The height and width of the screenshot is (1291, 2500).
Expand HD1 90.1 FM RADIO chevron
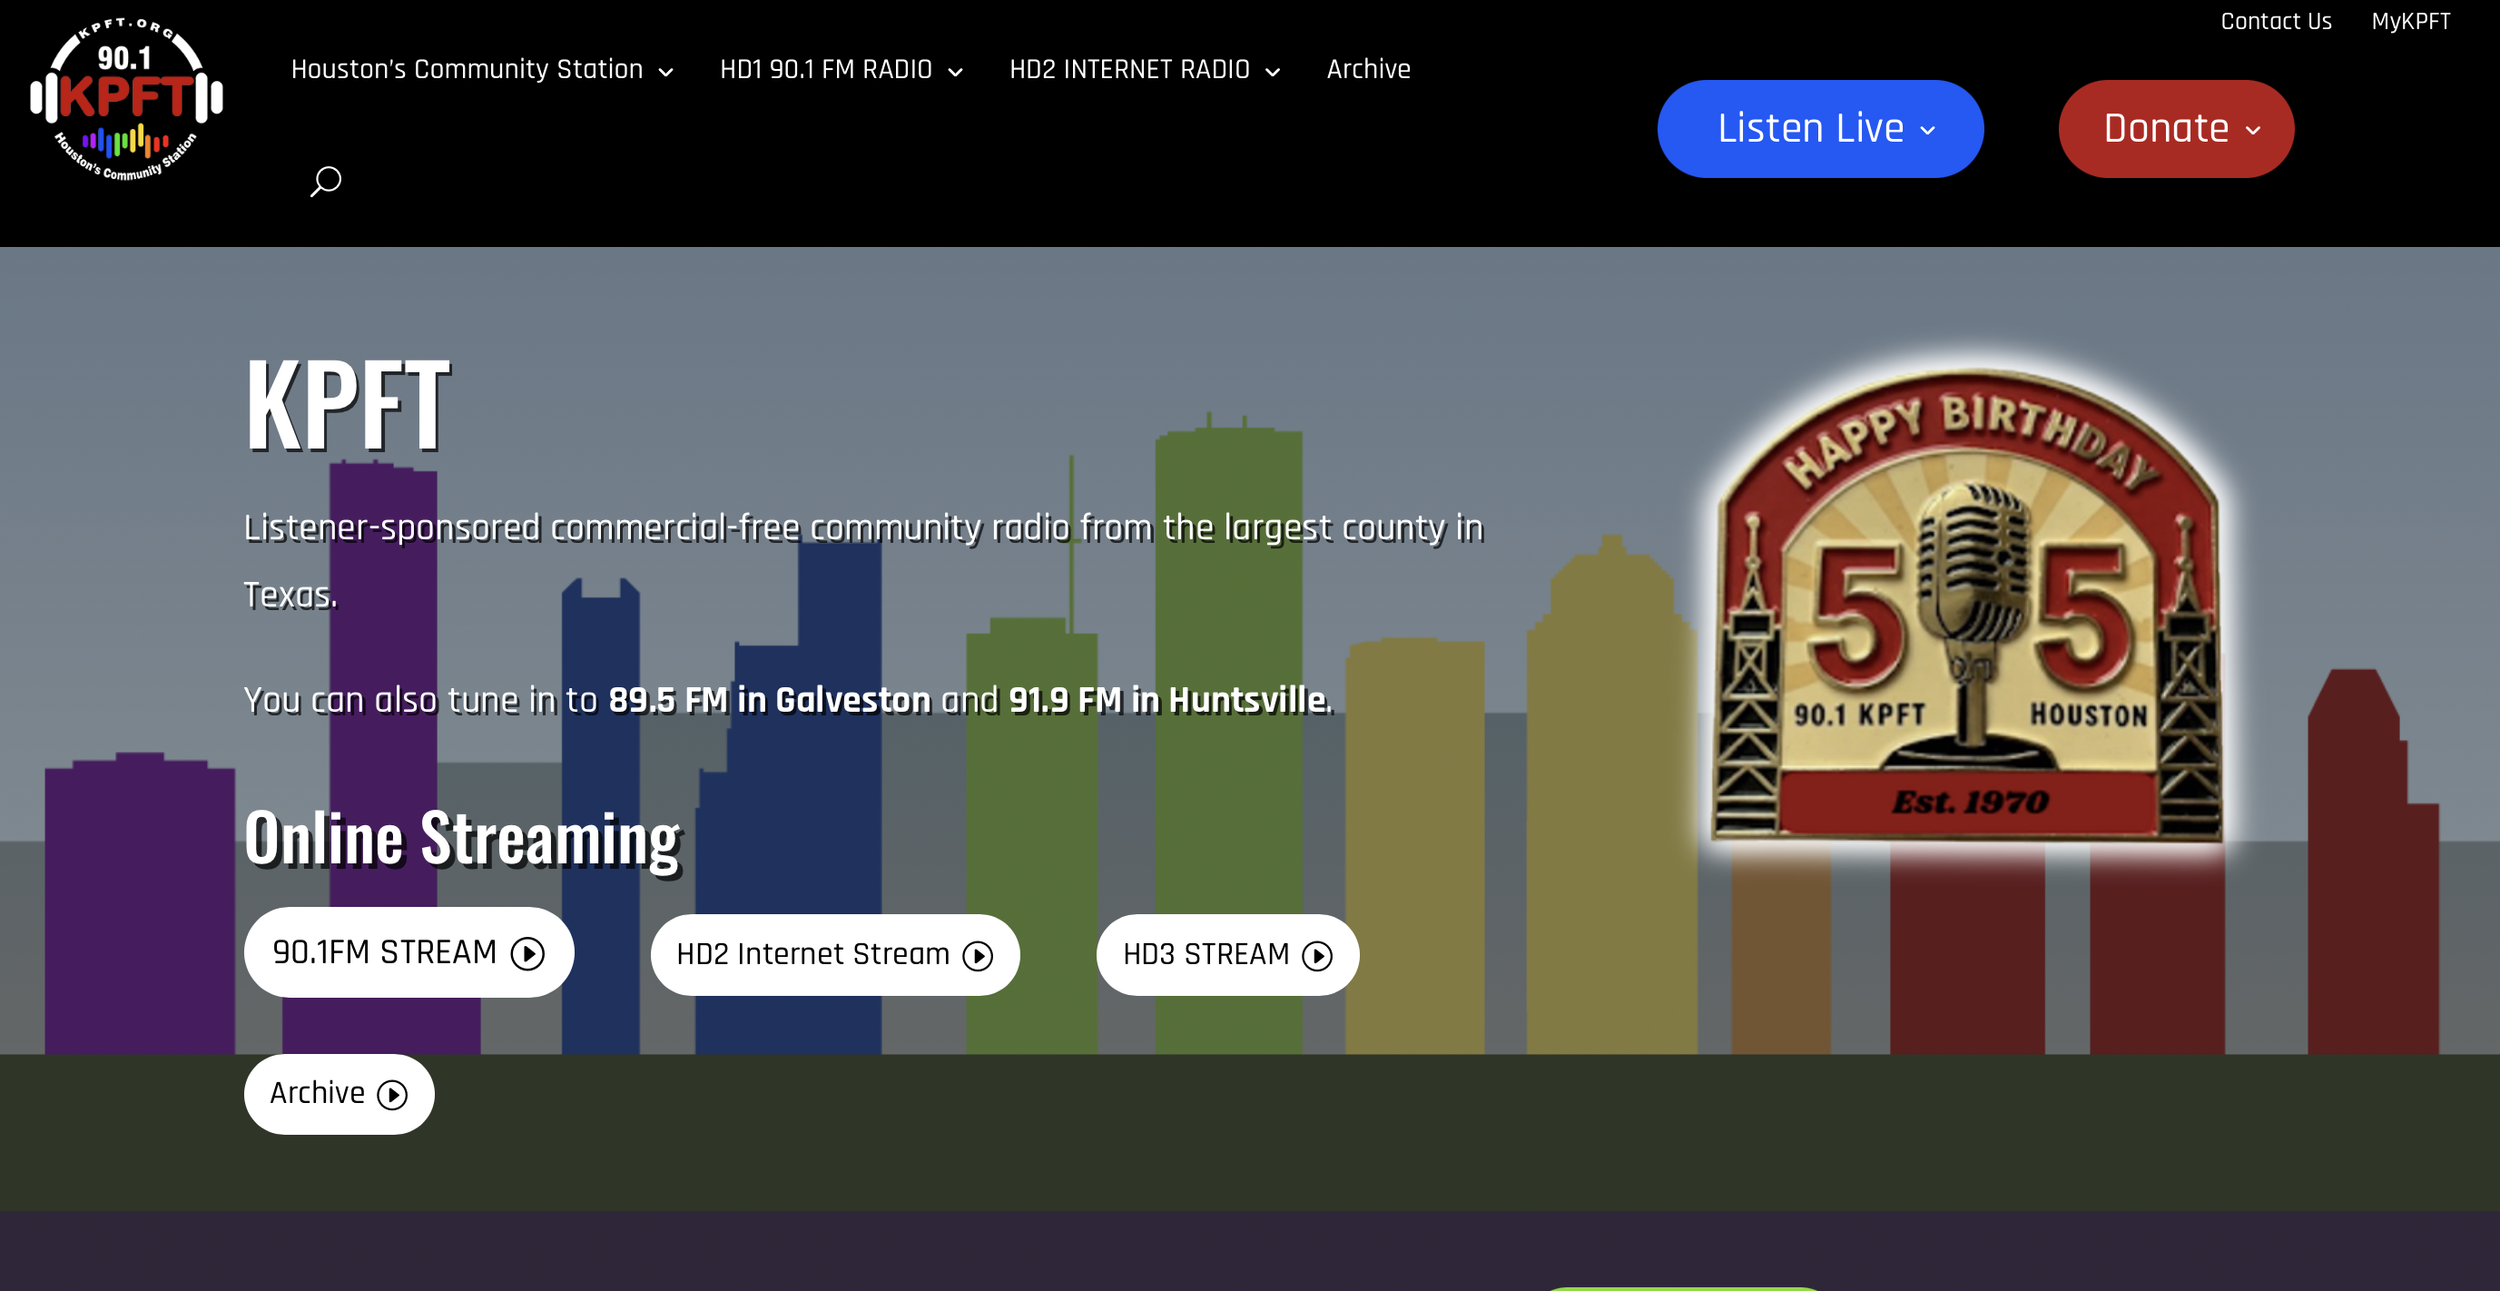click(x=955, y=72)
